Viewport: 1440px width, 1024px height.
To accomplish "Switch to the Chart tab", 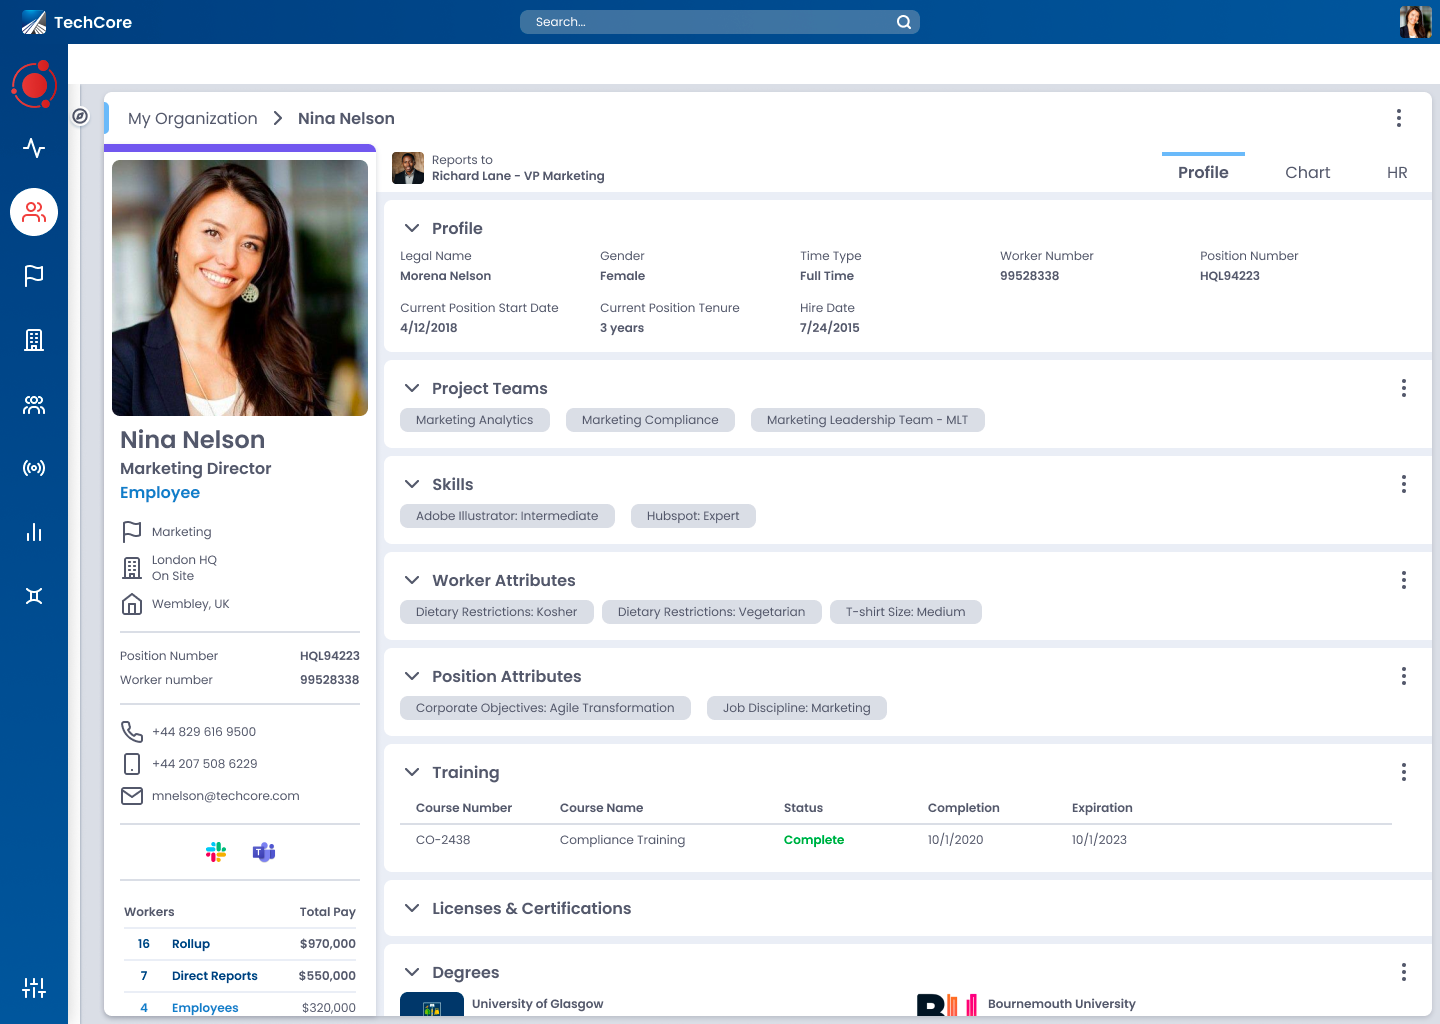I will 1307,172.
